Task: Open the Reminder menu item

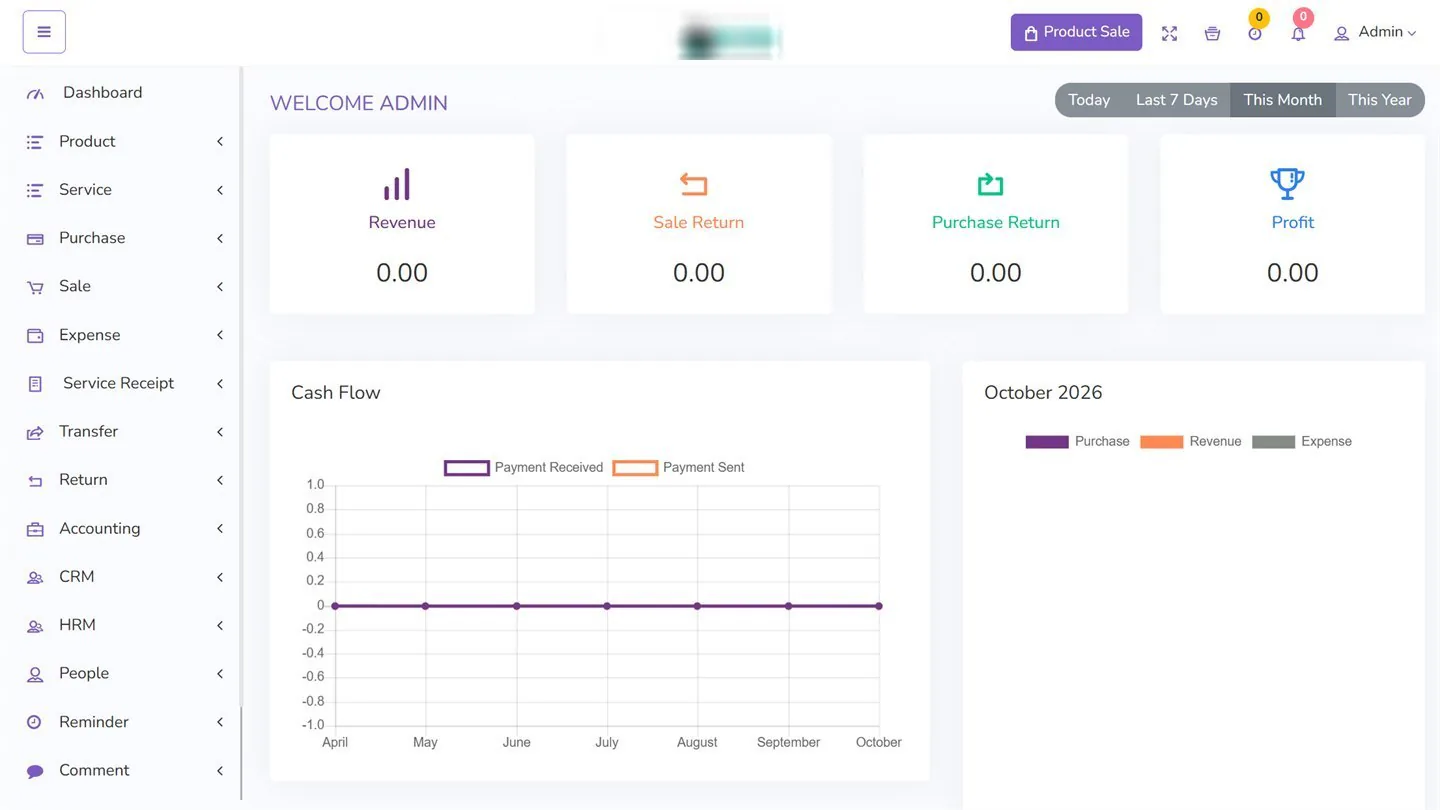Action: 120,722
